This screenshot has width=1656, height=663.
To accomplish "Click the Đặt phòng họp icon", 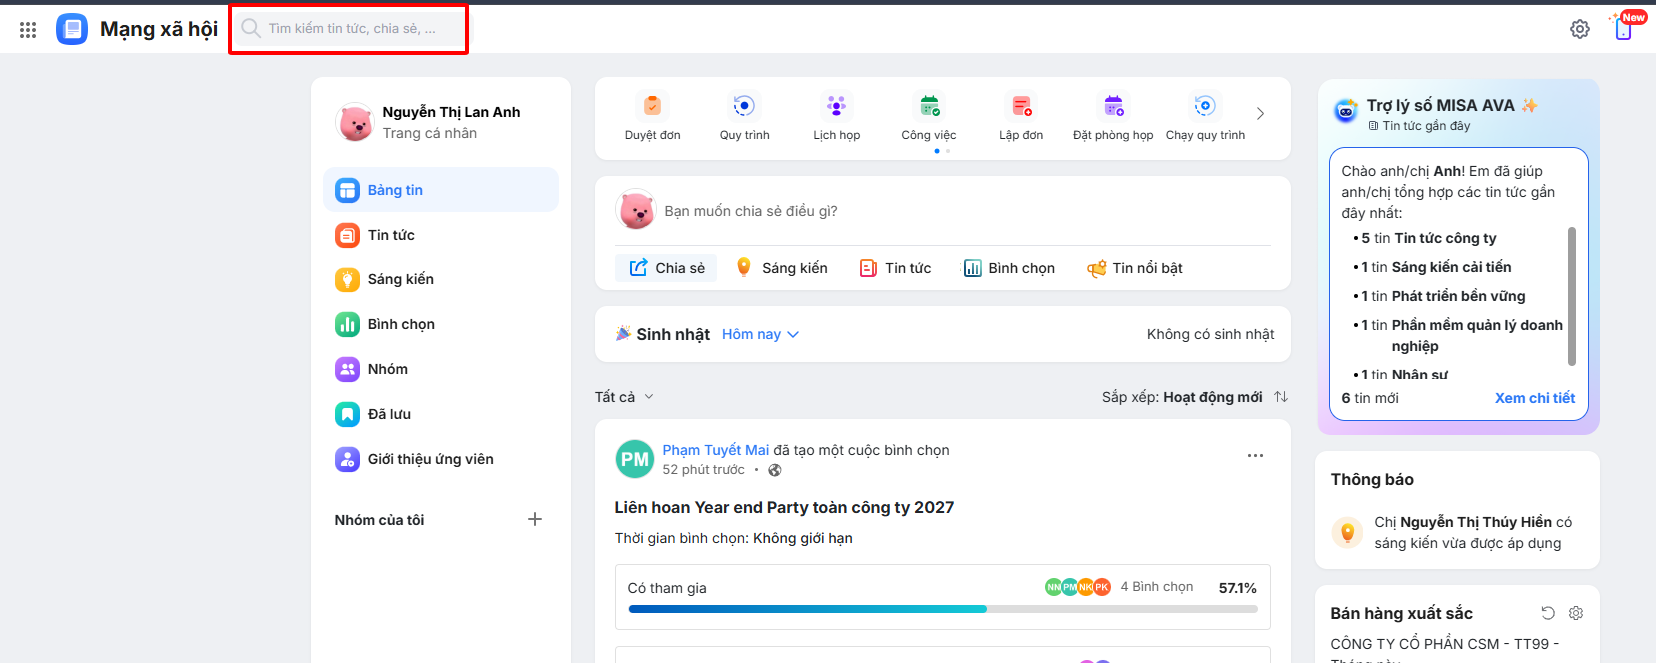I will (x=1113, y=106).
